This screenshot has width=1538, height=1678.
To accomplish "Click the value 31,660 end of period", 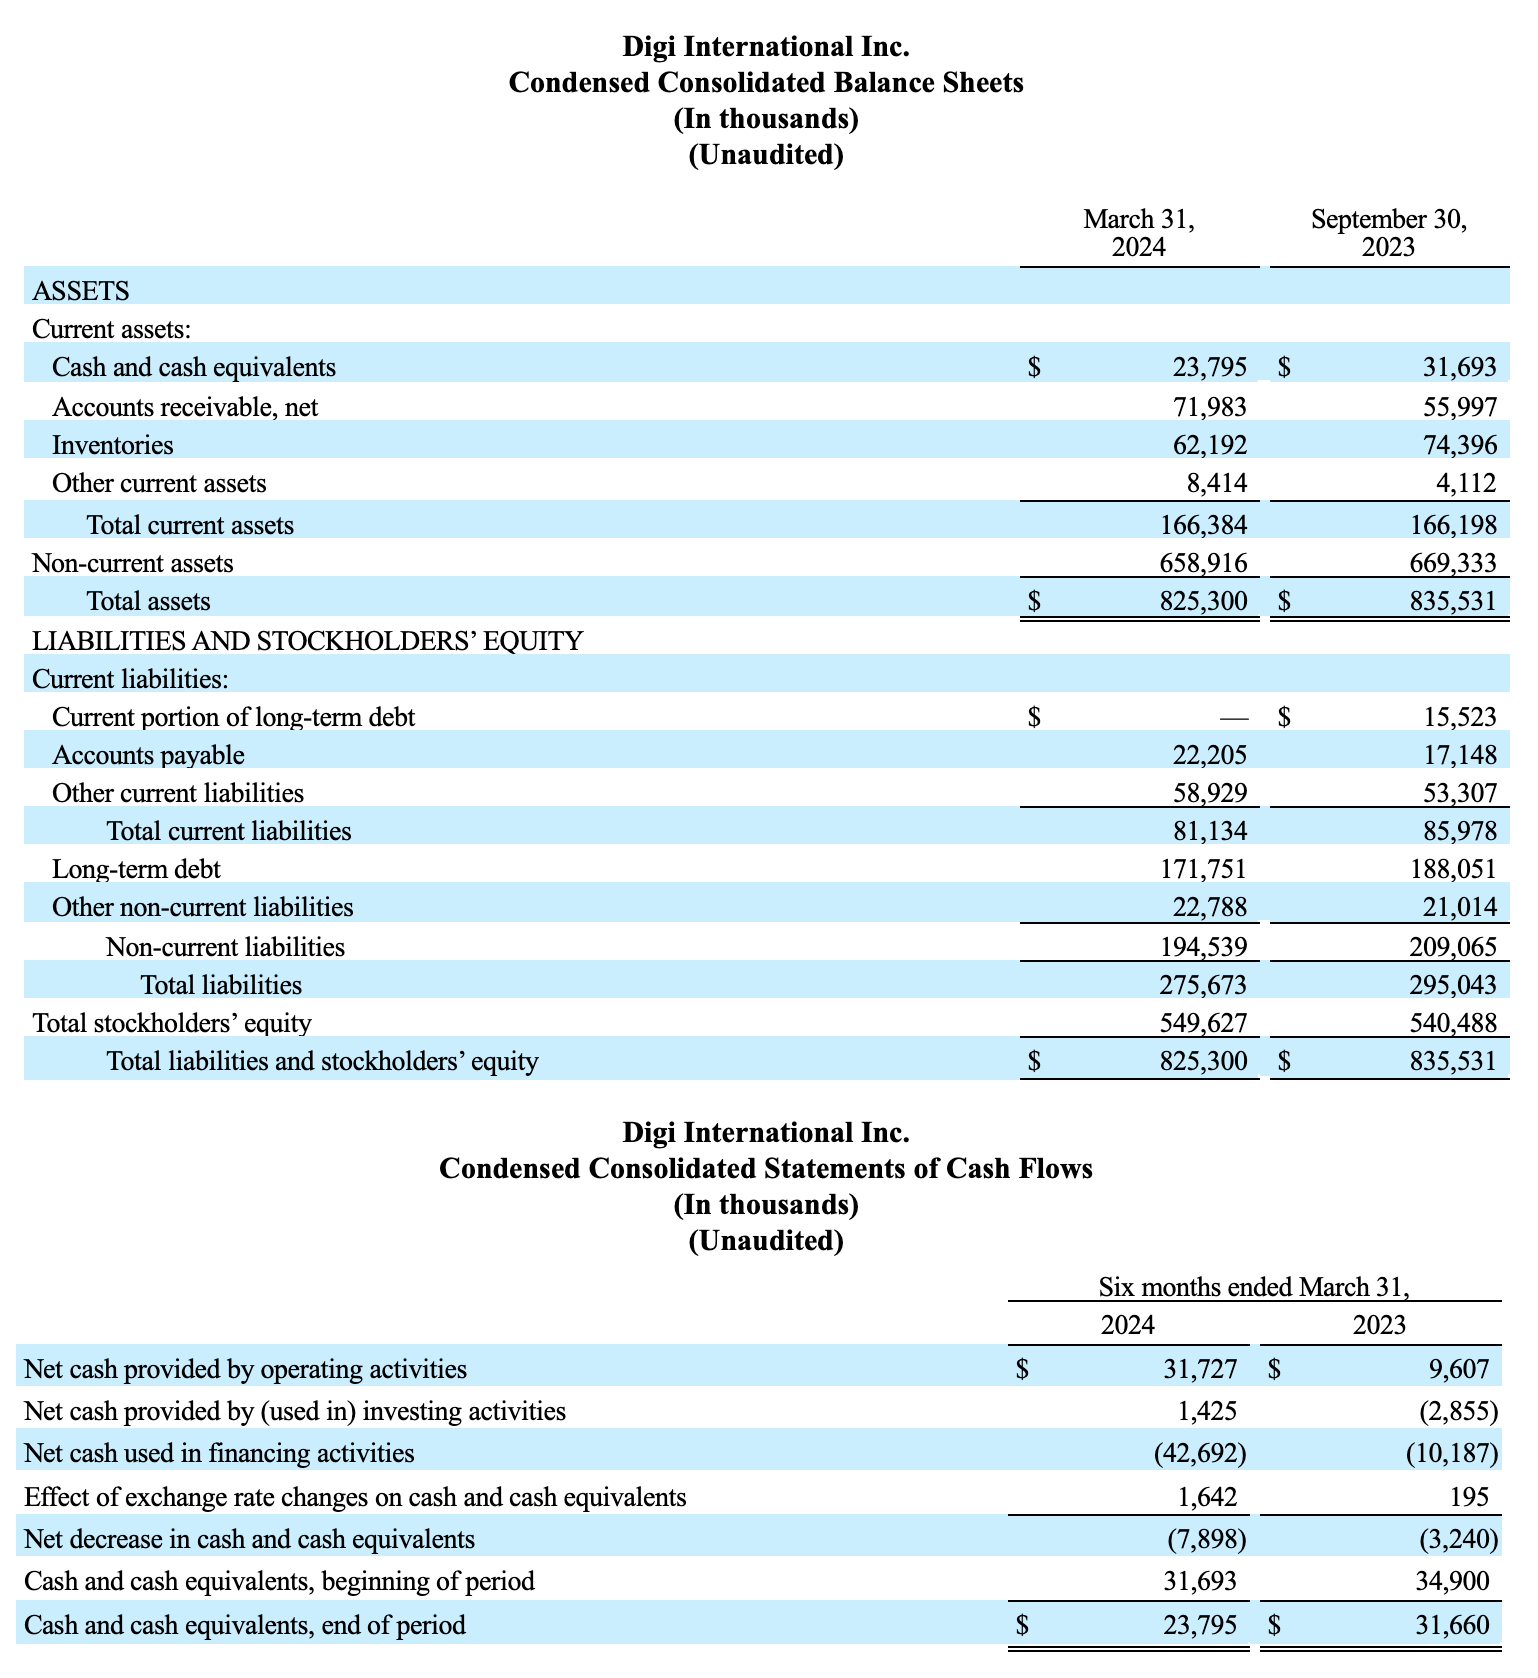I will tap(1452, 1625).
